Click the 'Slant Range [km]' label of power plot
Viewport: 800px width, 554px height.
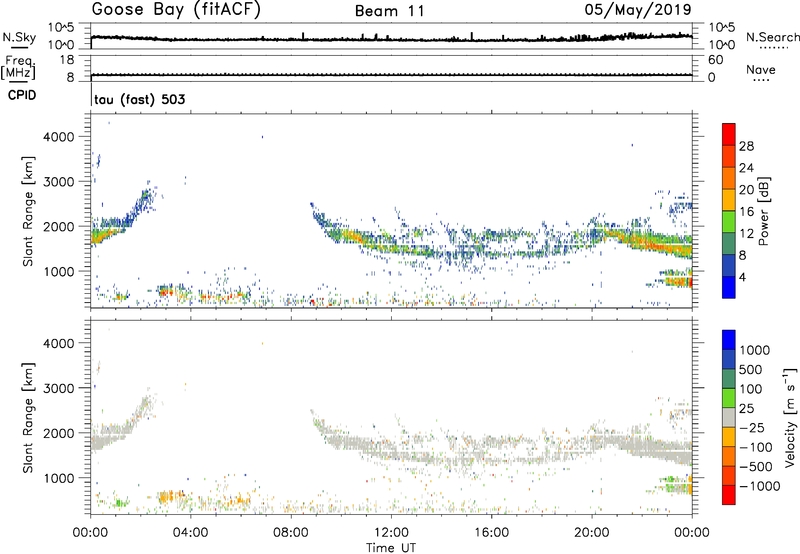click(28, 211)
